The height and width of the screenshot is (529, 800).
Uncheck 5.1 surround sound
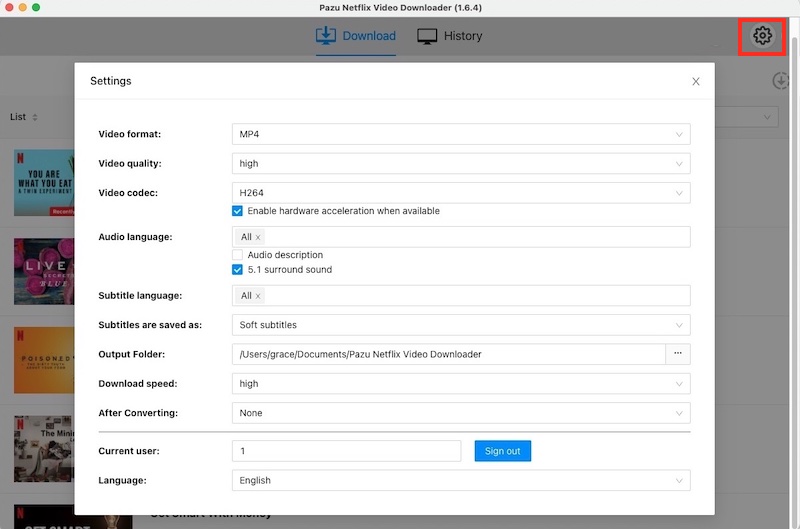pos(237,269)
